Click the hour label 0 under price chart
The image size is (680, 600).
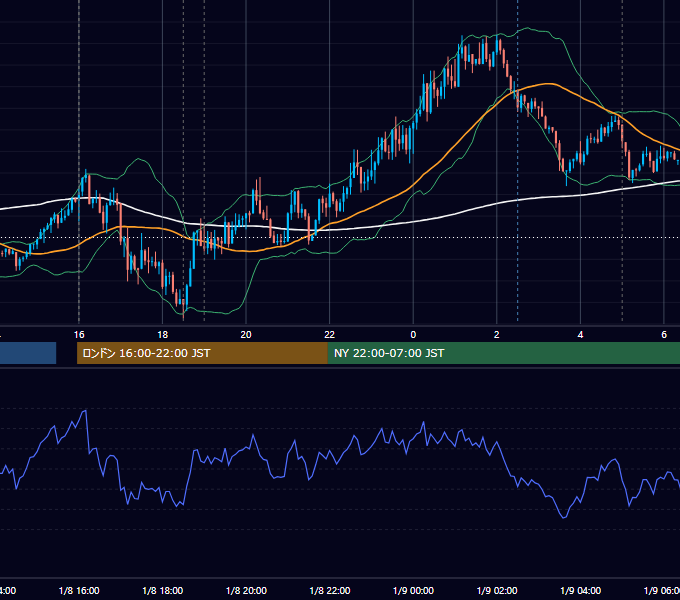(x=413, y=335)
